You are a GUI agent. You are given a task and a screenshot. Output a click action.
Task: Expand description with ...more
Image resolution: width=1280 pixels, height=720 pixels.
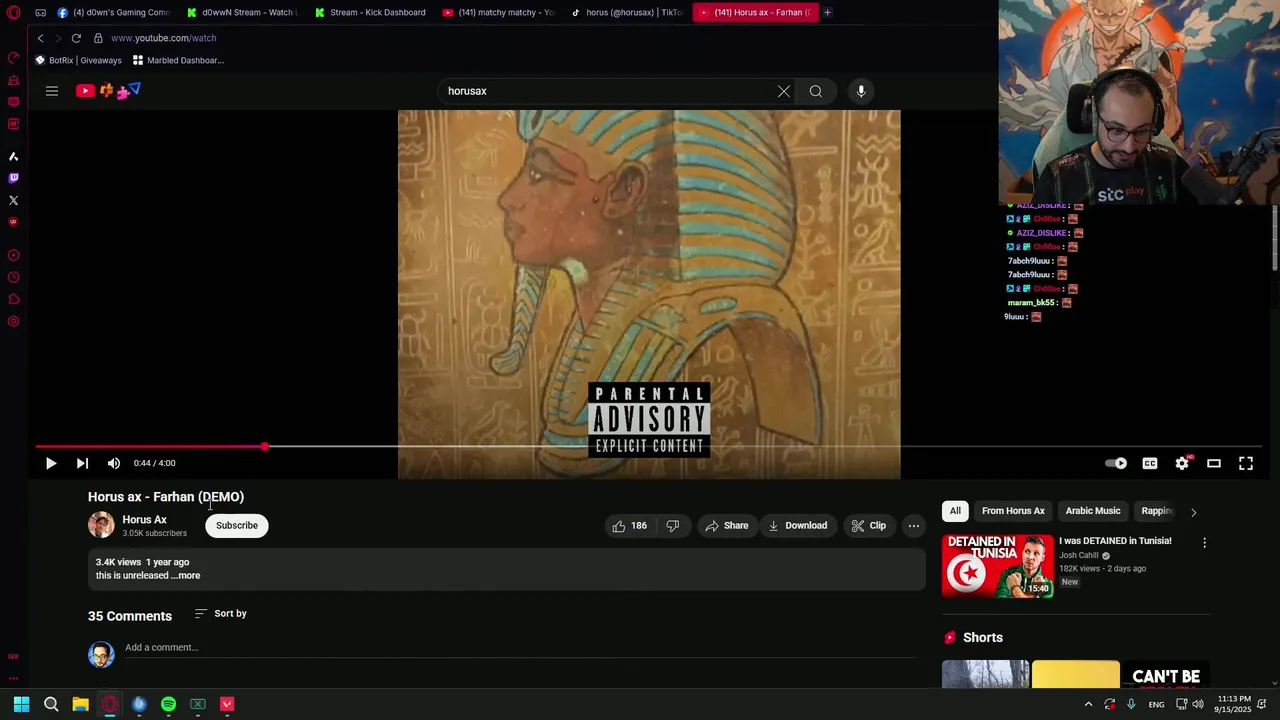pyautogui.click(x=187, y=576)
